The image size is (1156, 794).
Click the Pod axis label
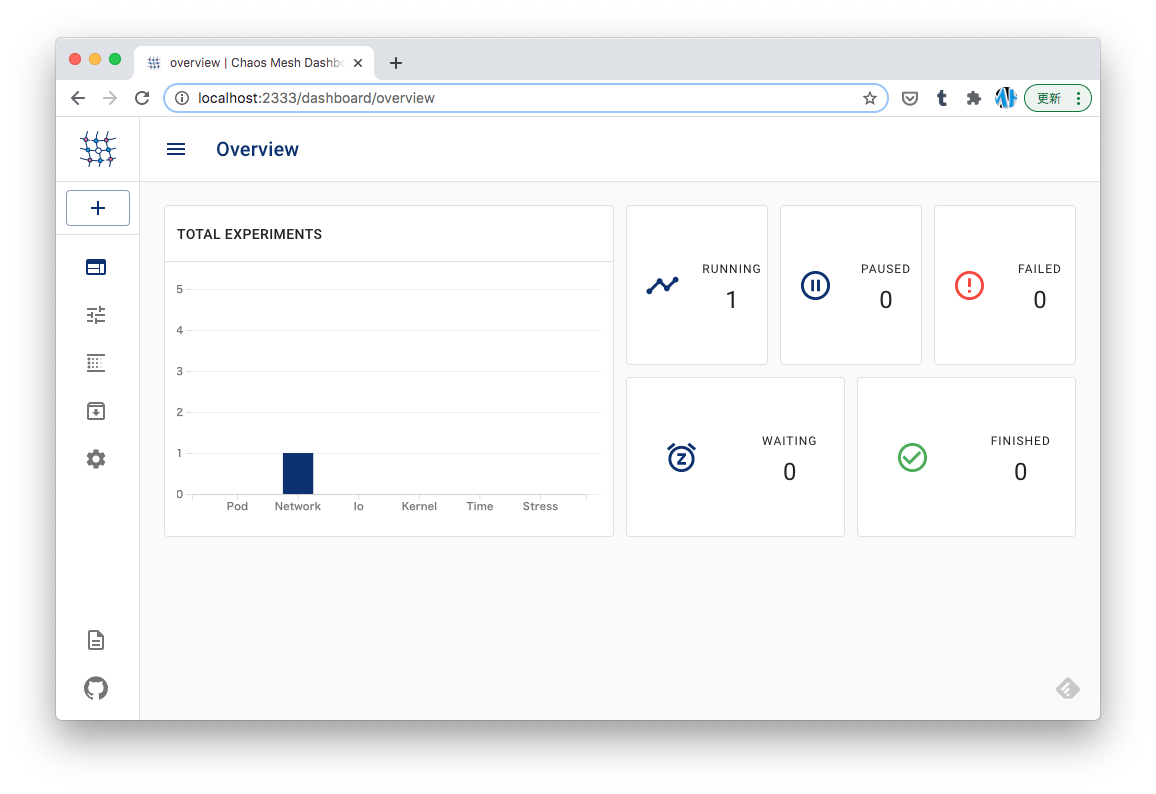[x=237, y=506]
